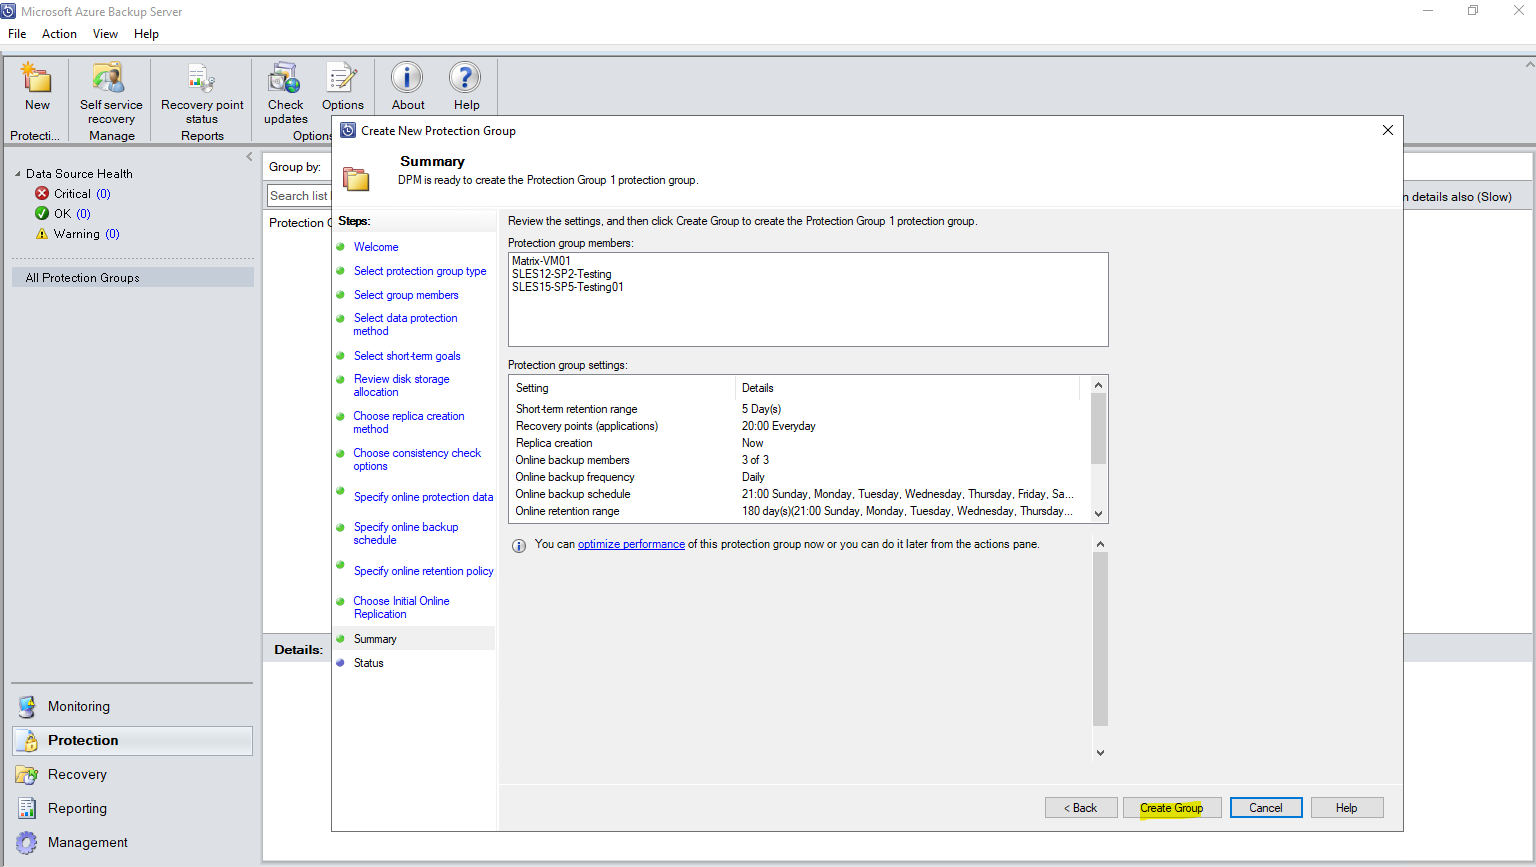This screenshot has height=867, width=1536.
Task: Open the Monitoring workspace
Action: point(132,706)
